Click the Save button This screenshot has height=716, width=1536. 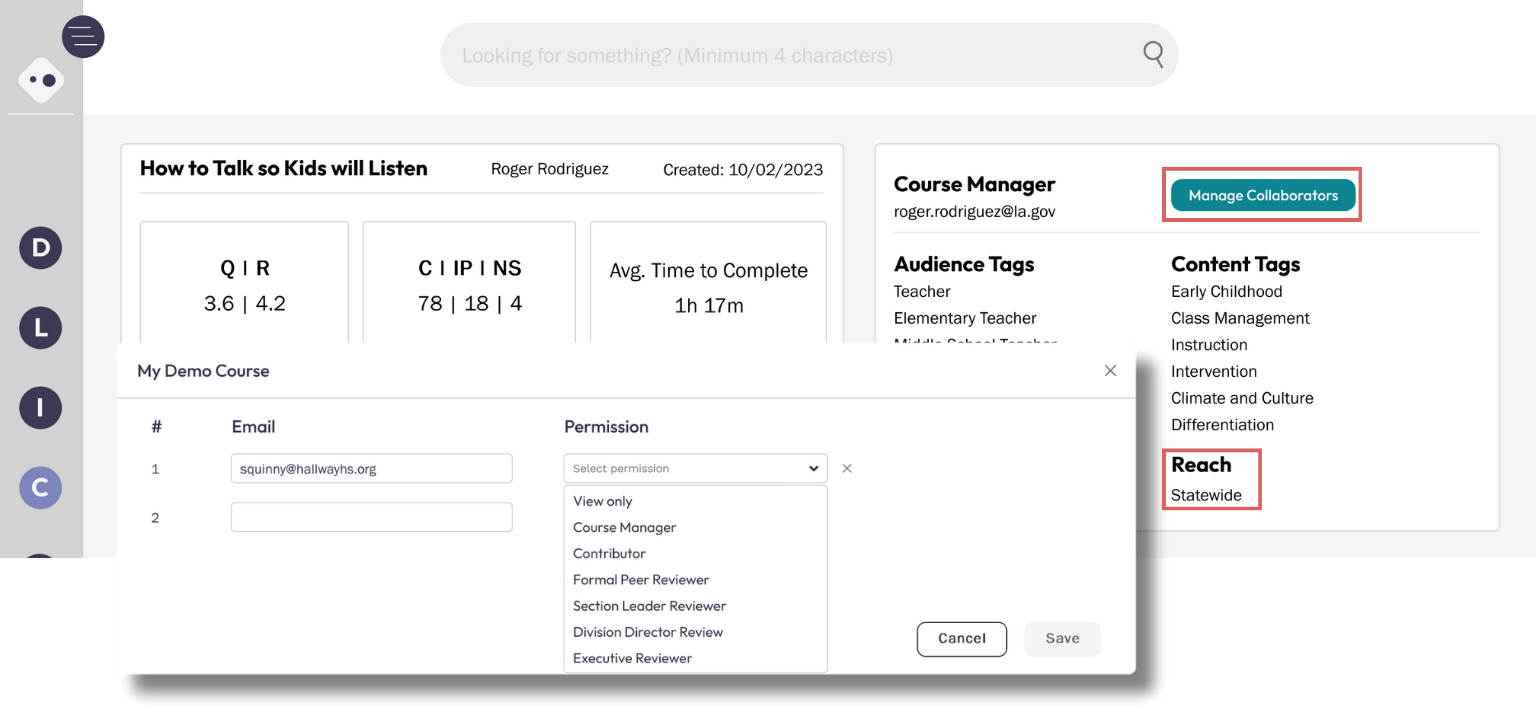point(1062,638)
